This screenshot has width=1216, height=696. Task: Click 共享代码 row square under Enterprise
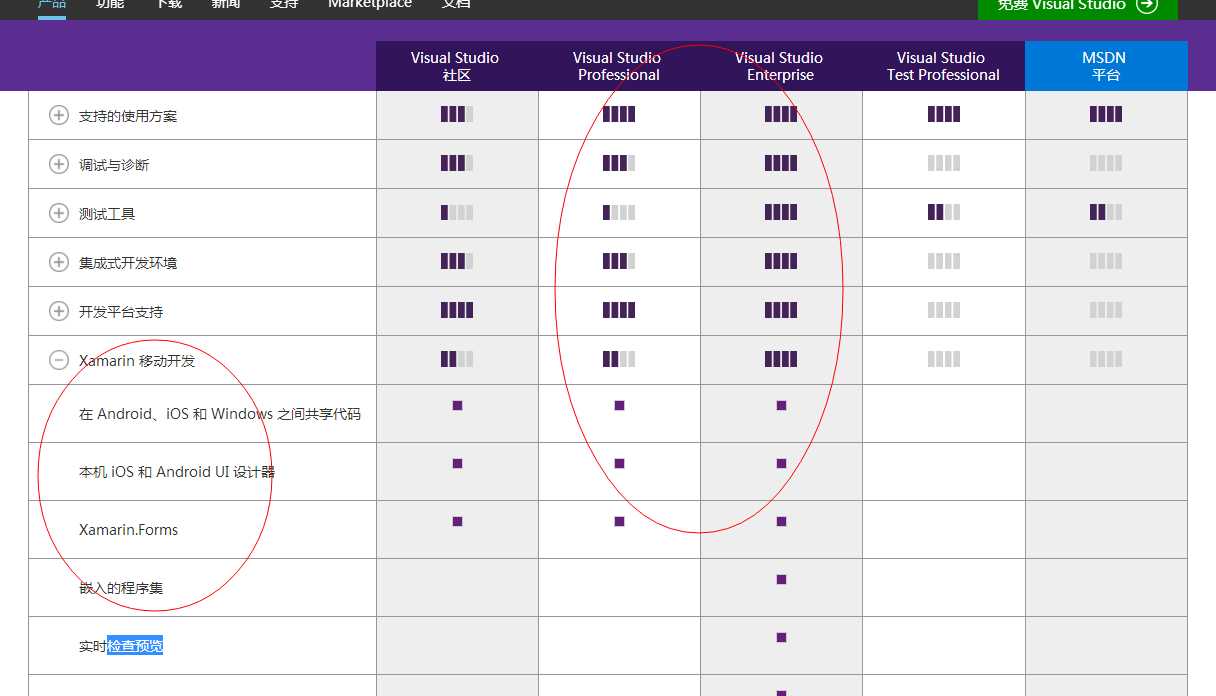coord(781,405)
